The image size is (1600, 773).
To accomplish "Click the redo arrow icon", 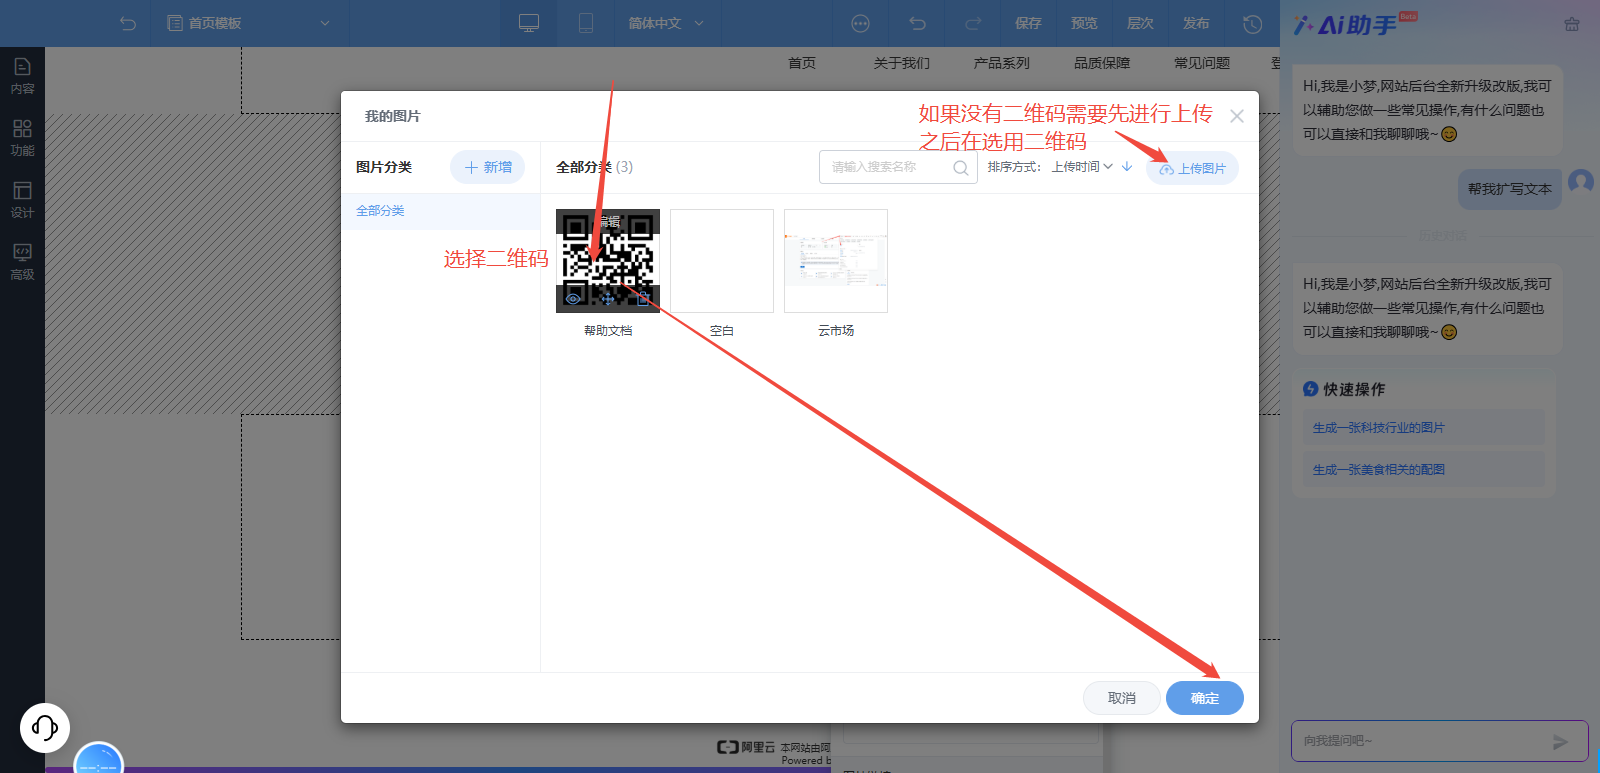I will click(973, 23).
